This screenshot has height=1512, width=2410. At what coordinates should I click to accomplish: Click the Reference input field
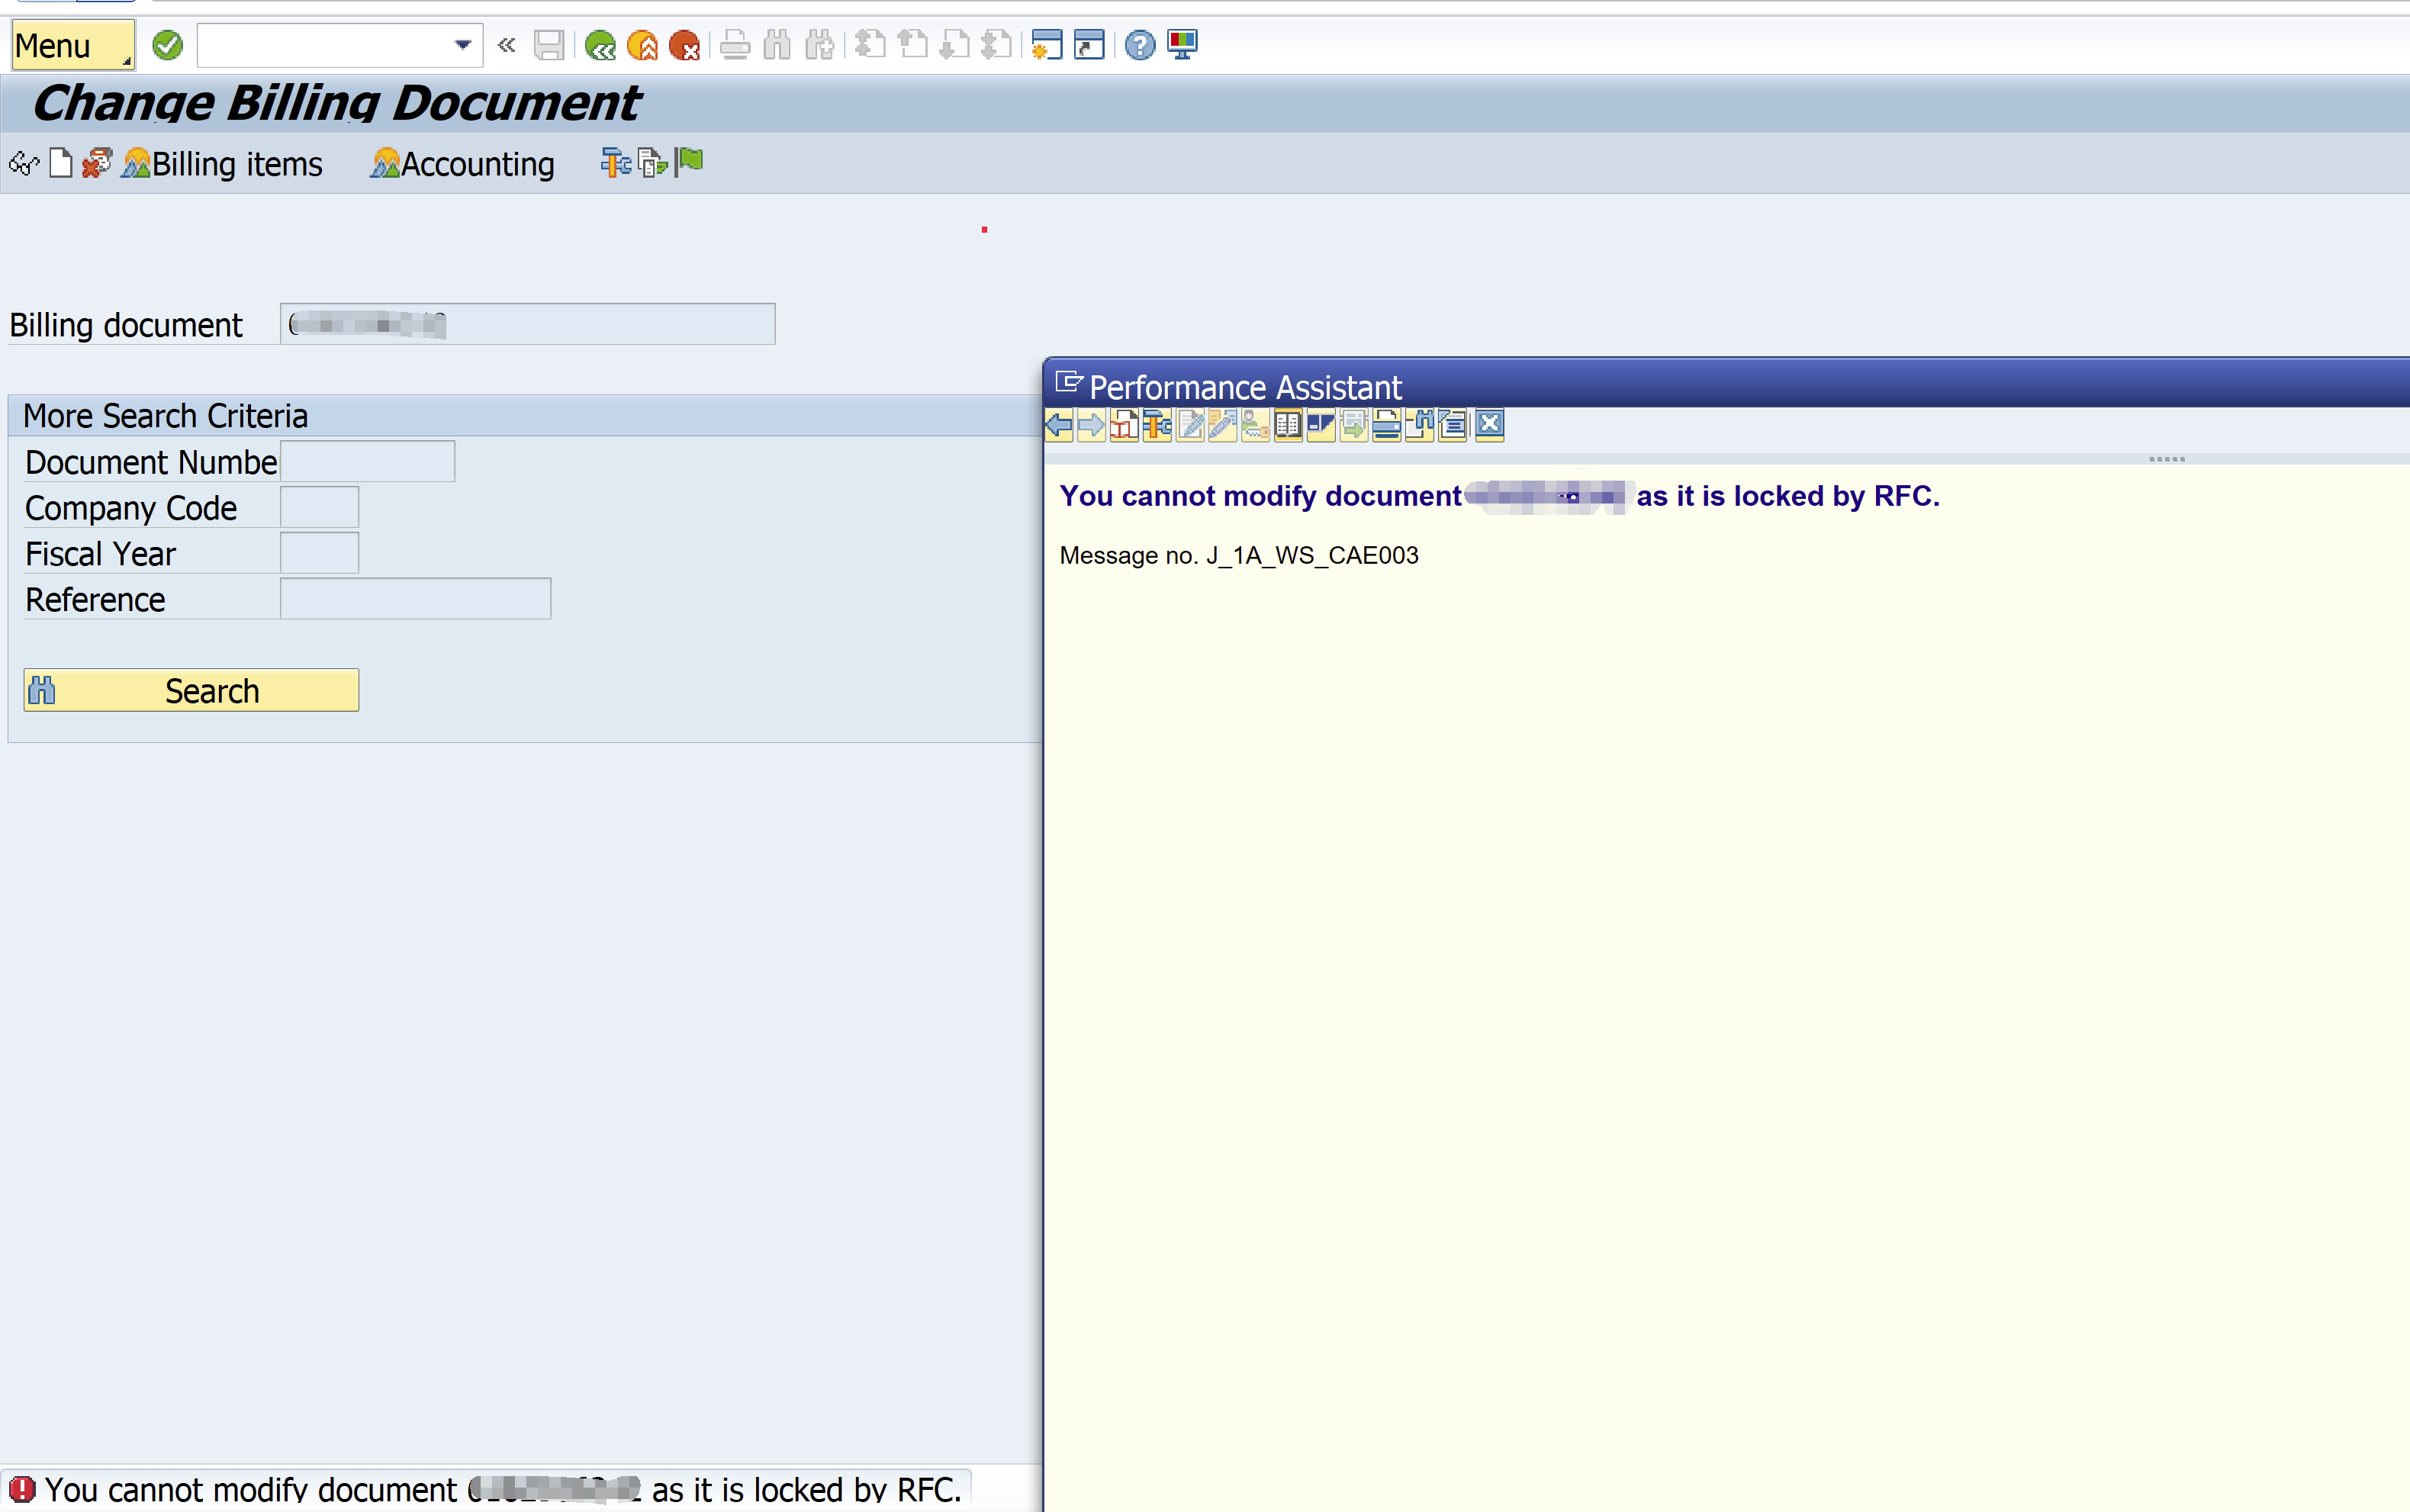click(415, 598)
